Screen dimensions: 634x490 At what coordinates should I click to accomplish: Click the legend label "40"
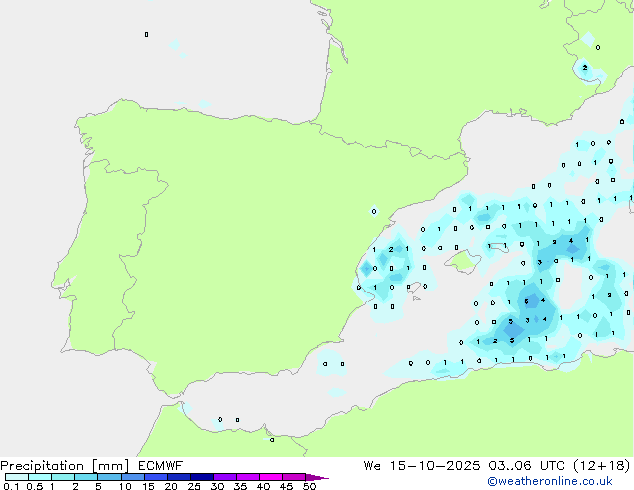(263, 486)
